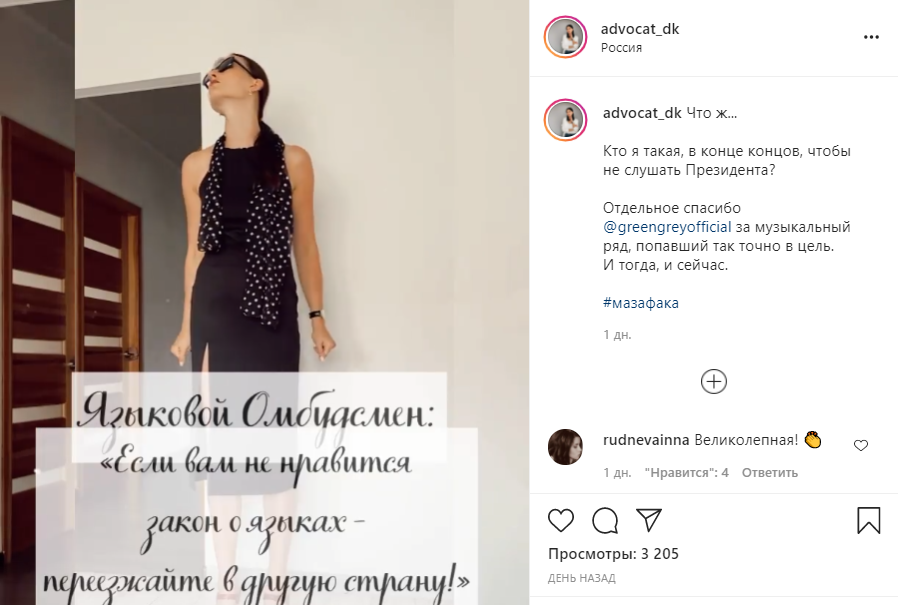The height and width of the screenshot is (605, 898).
Task: Share post using paper plane icon
Action: [649, 520]
